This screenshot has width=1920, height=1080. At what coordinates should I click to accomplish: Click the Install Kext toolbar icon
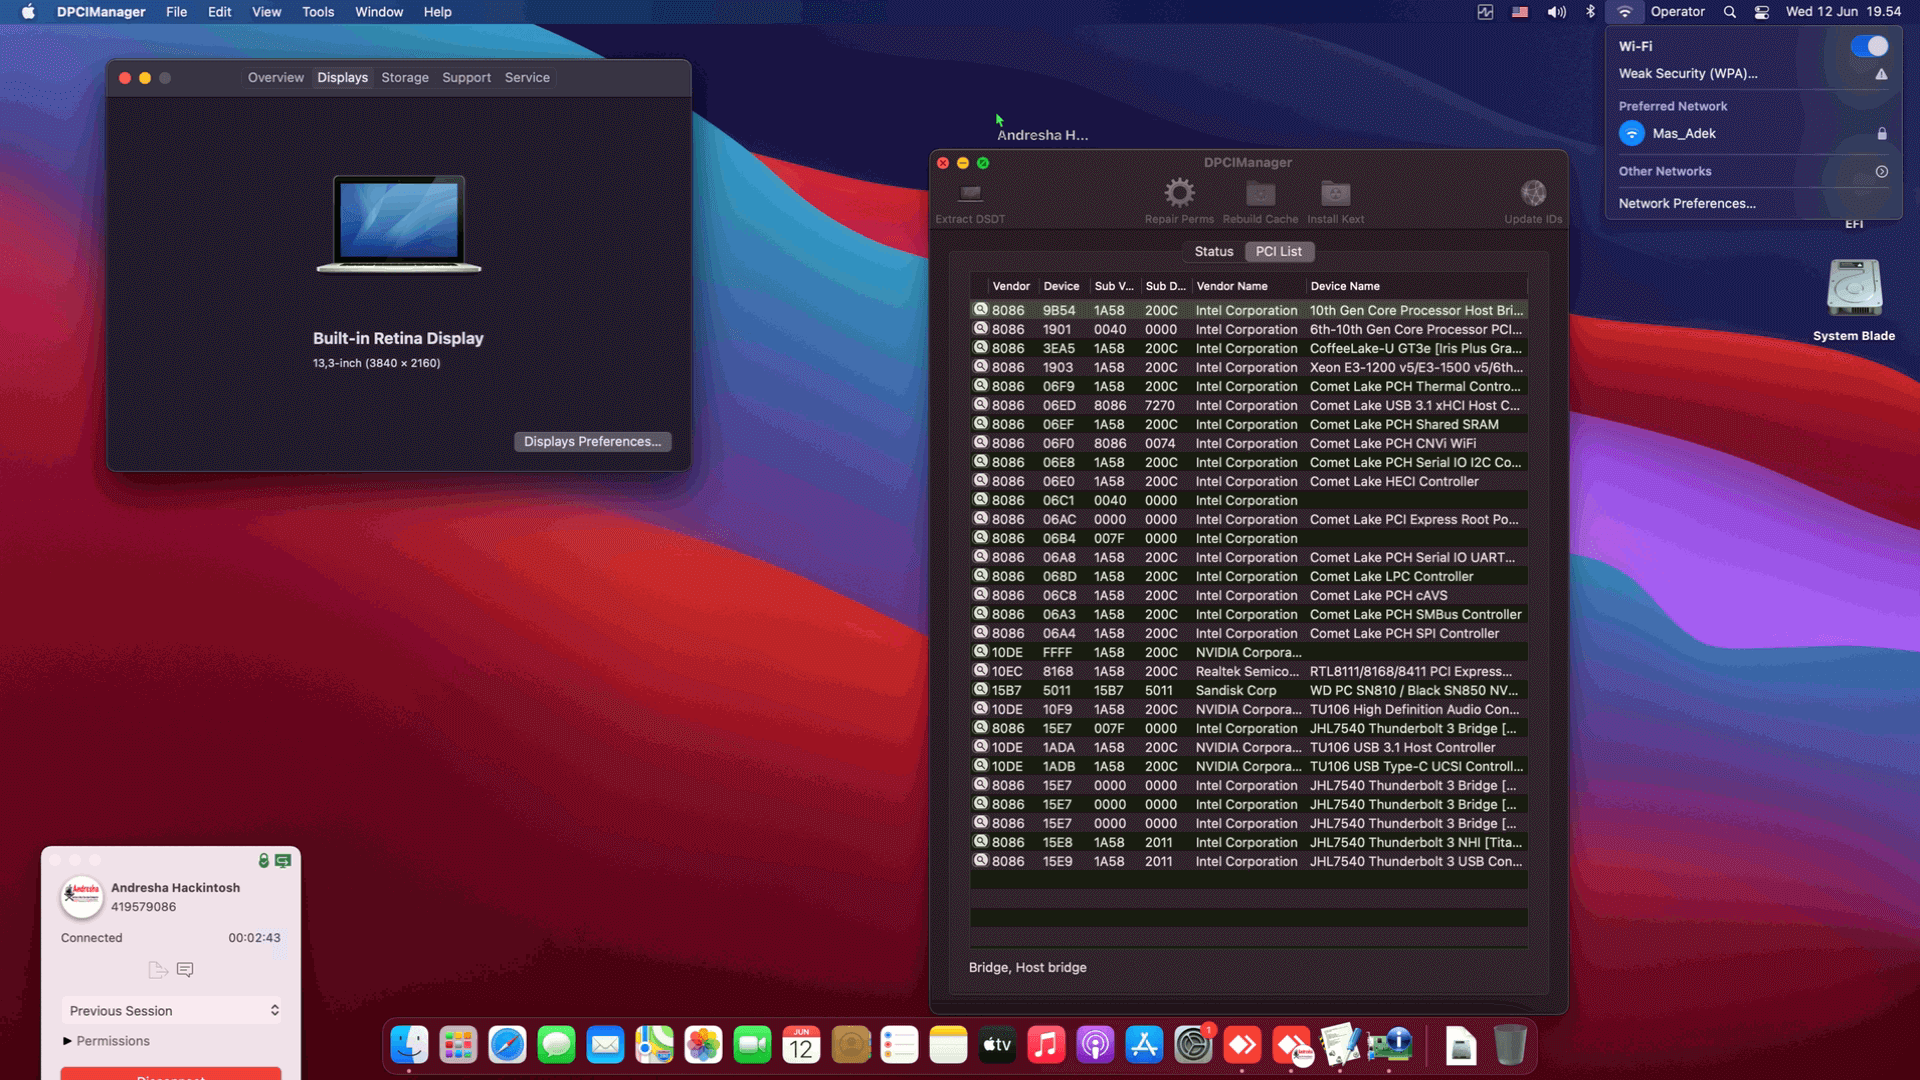coord(1335,192)
